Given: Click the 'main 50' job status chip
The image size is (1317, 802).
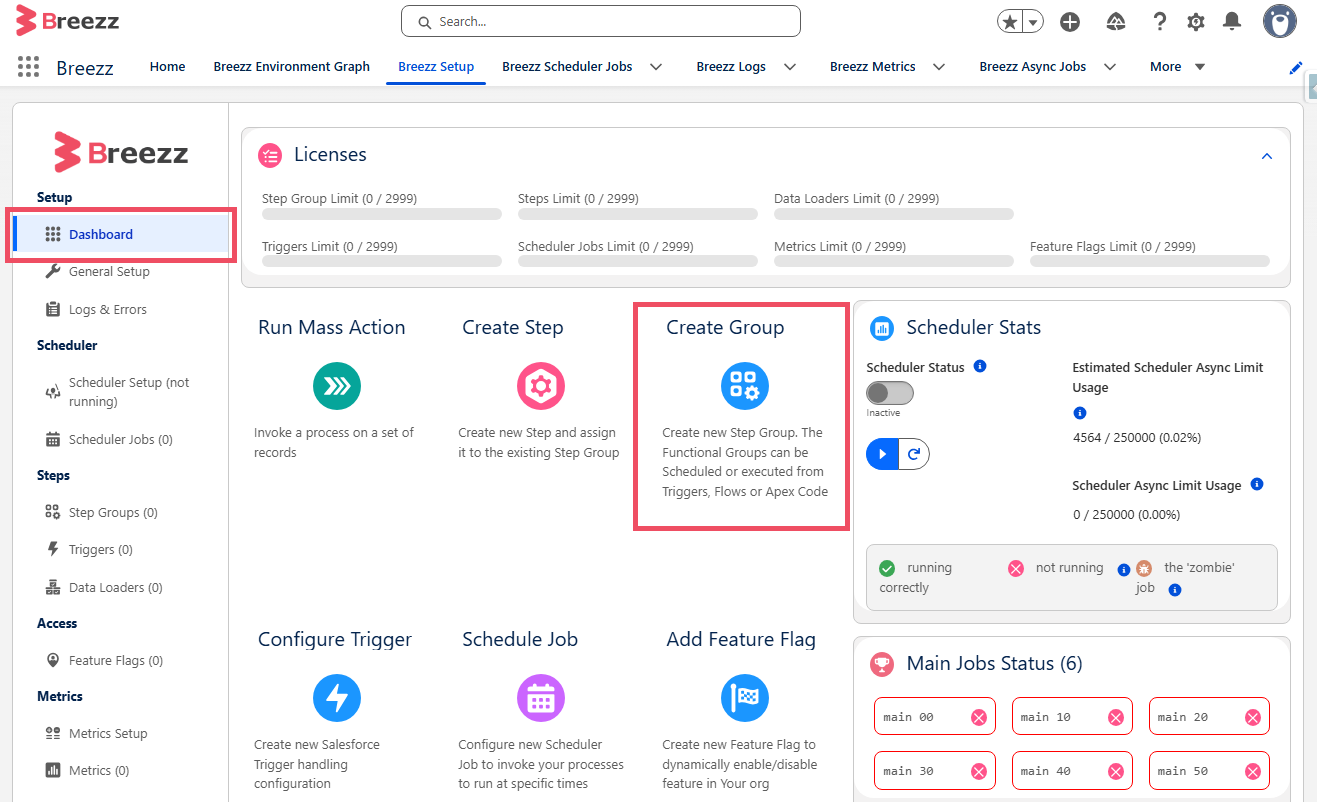Looking at the screenshot, I should pos(1209,771).
